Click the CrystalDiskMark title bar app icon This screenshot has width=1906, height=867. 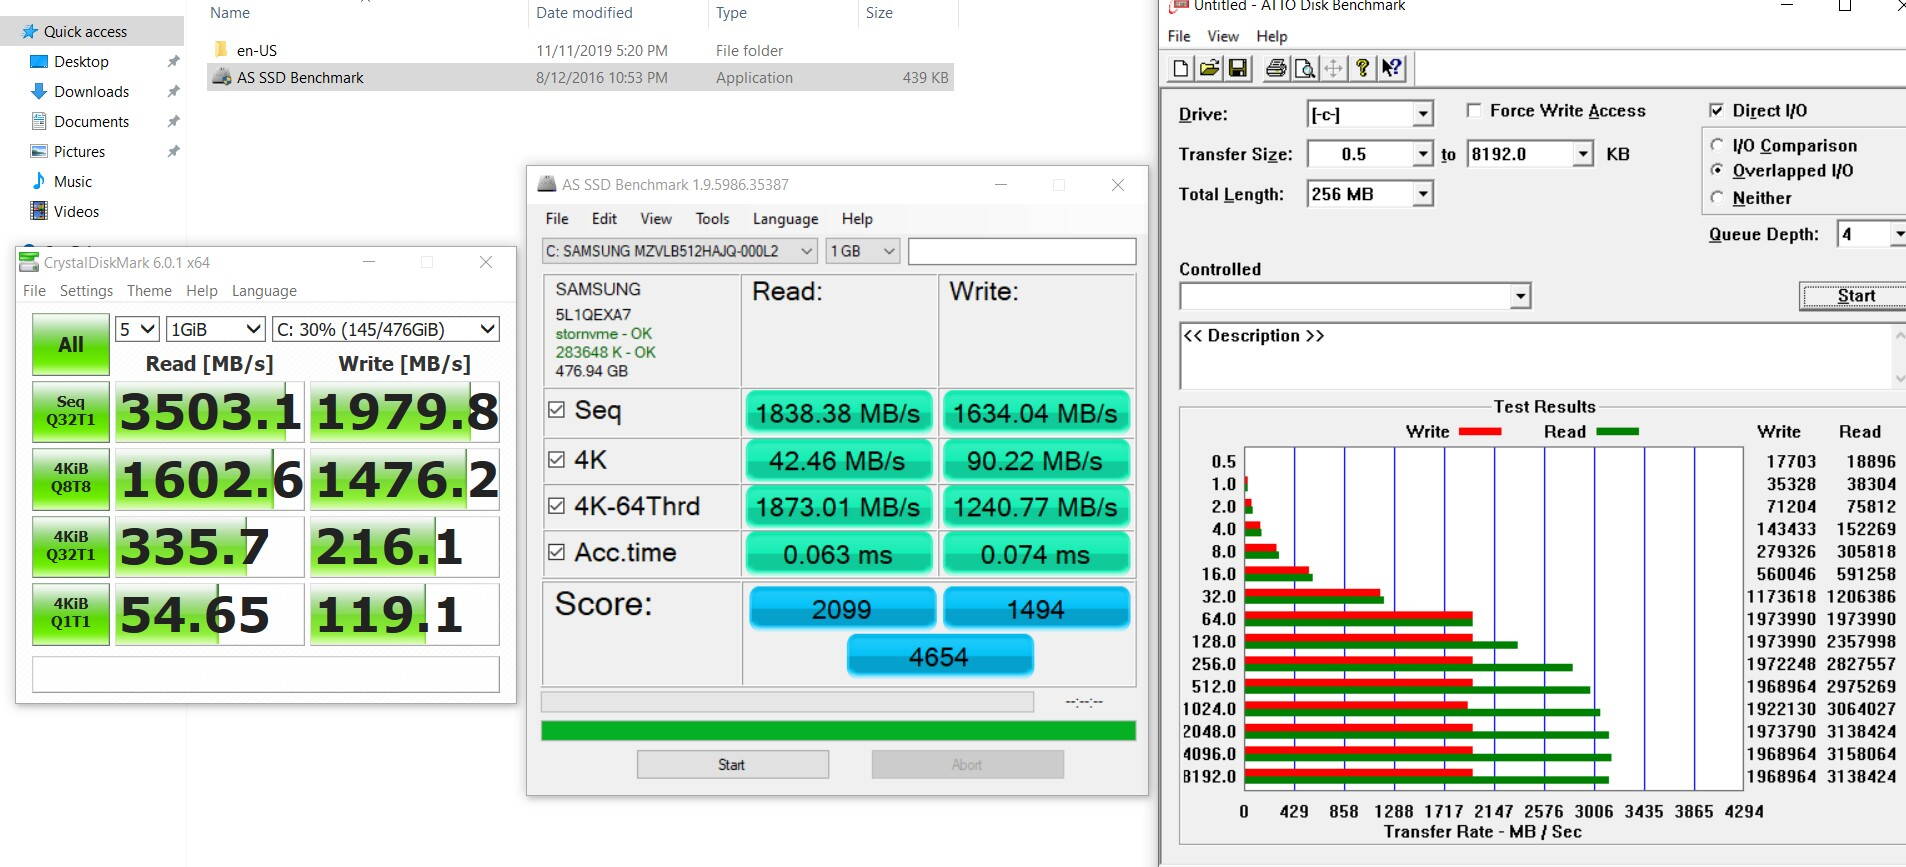coord(29,262)
